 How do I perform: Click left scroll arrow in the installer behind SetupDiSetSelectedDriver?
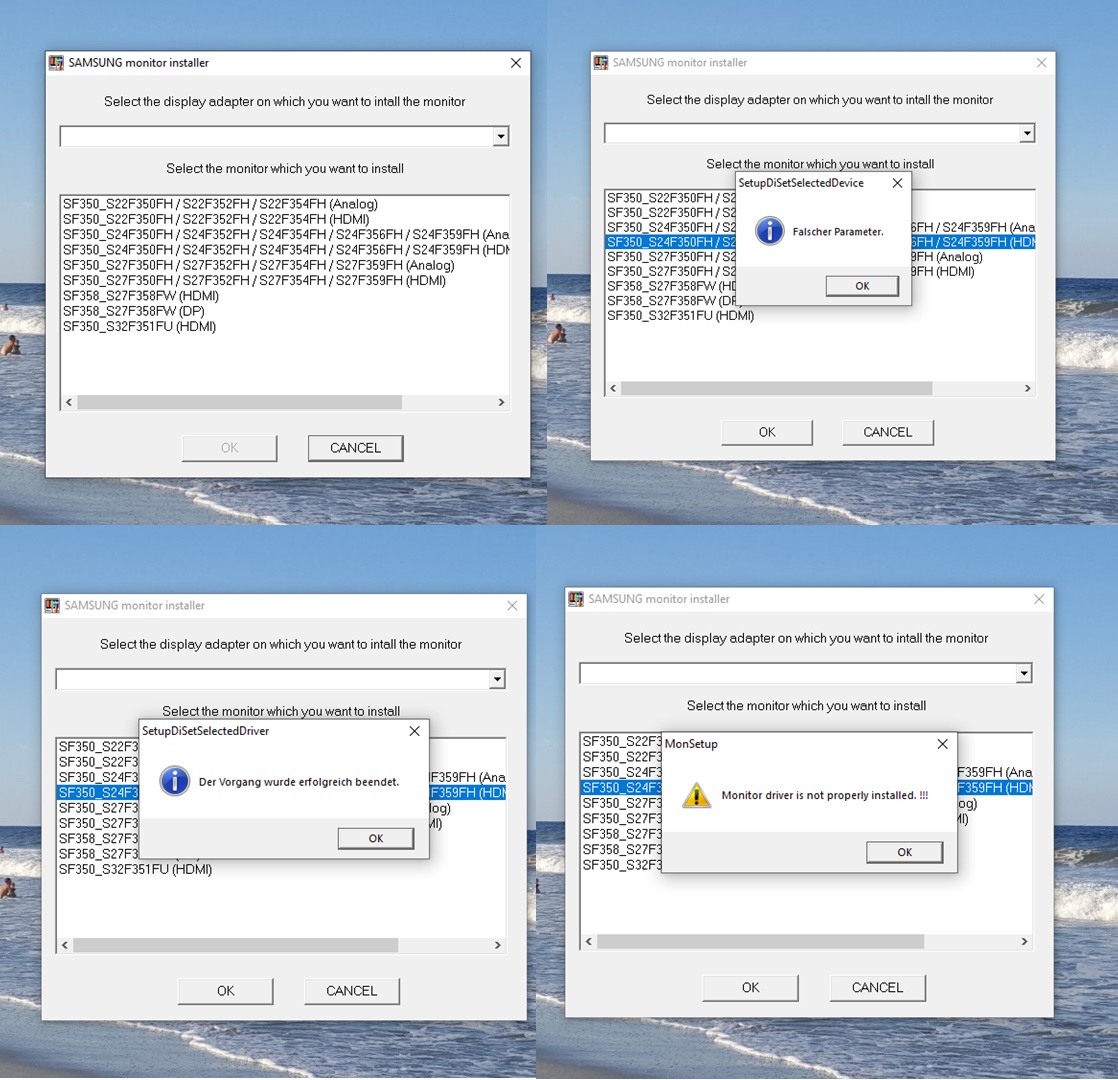65,945
